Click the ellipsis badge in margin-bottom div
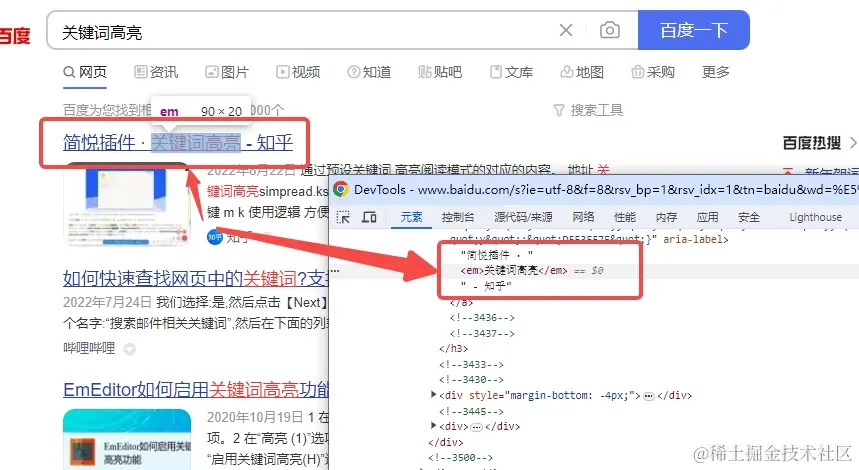The height and width of the screenshot is (470, 859). [x=649, y=396]
